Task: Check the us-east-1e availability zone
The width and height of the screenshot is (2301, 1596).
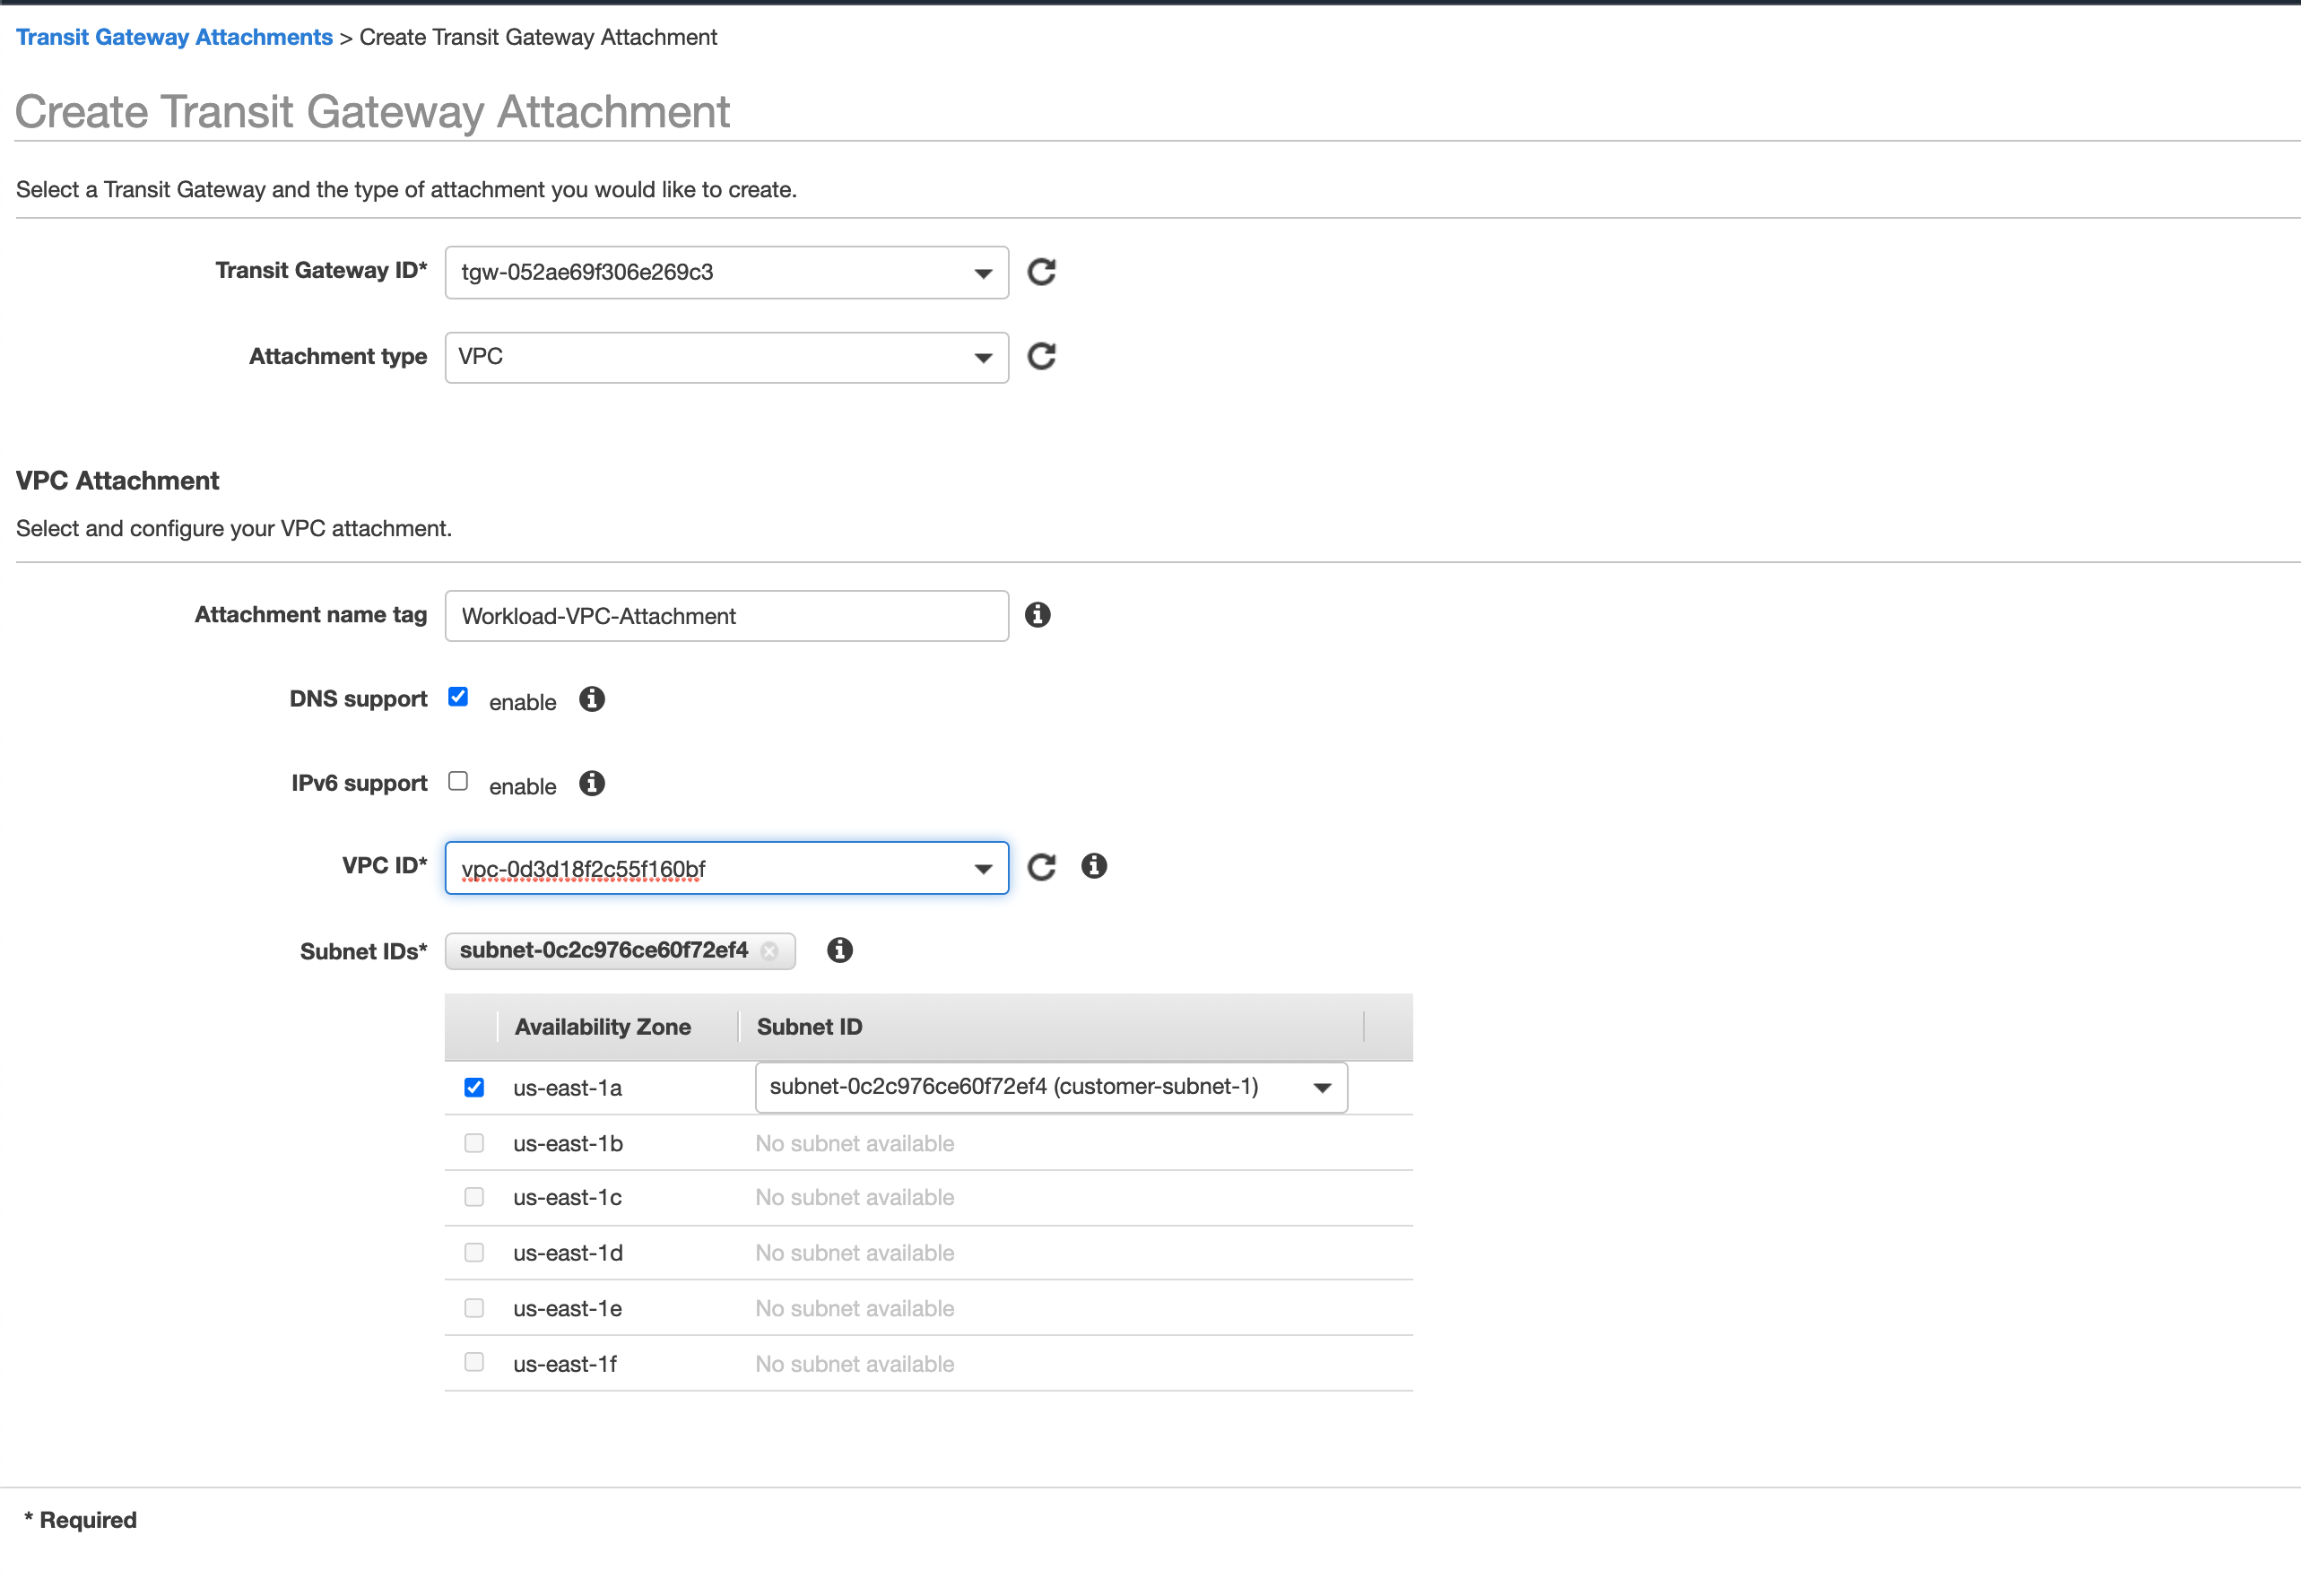Action: coord(474,1309)
